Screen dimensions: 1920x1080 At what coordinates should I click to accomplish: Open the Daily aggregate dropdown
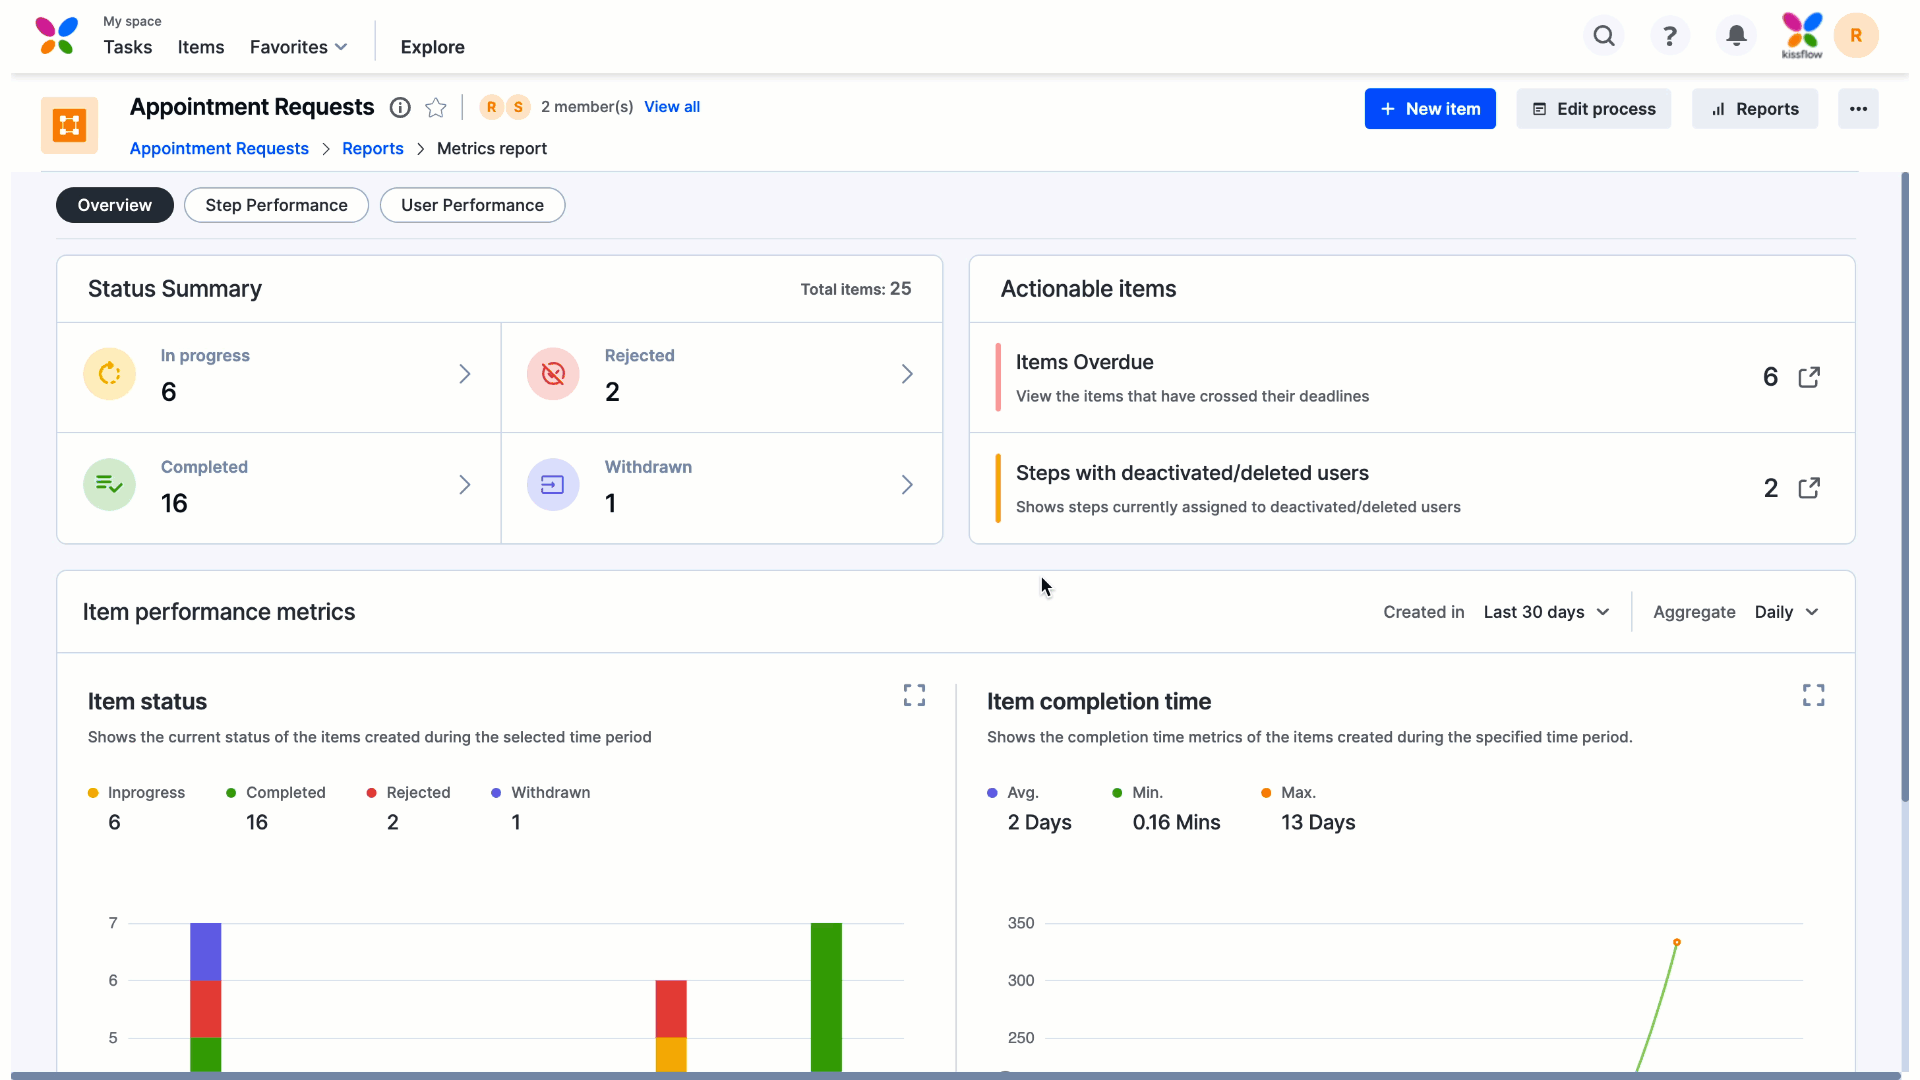(1786, 612)
